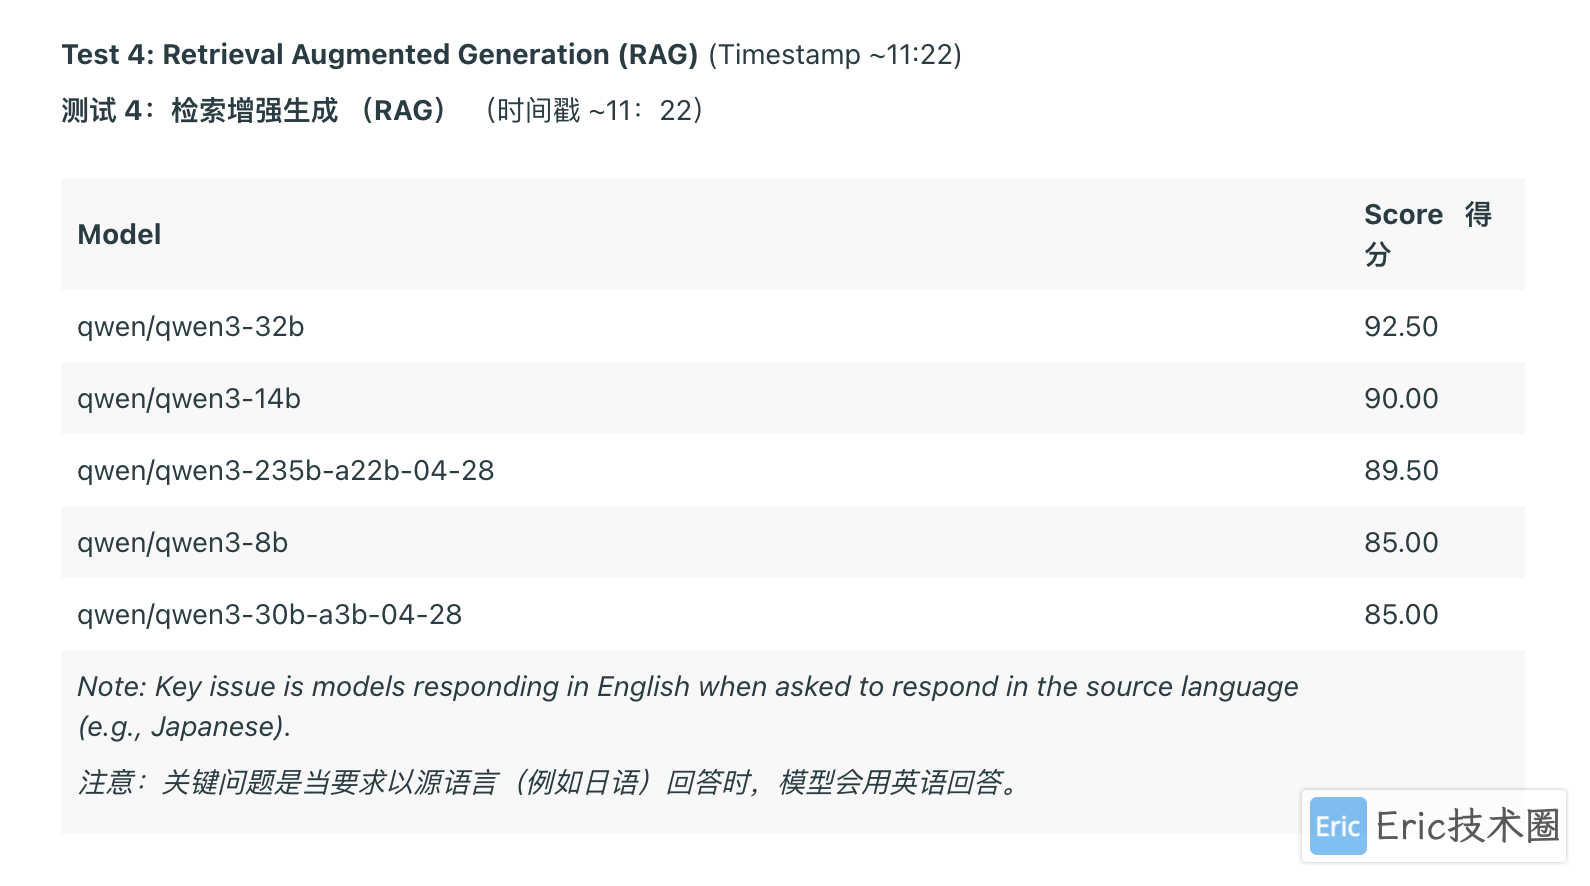Select the qwen/qwen3-8b model name
The image size is (1590, 886).
pyautogui.click(x=183, y=542)
